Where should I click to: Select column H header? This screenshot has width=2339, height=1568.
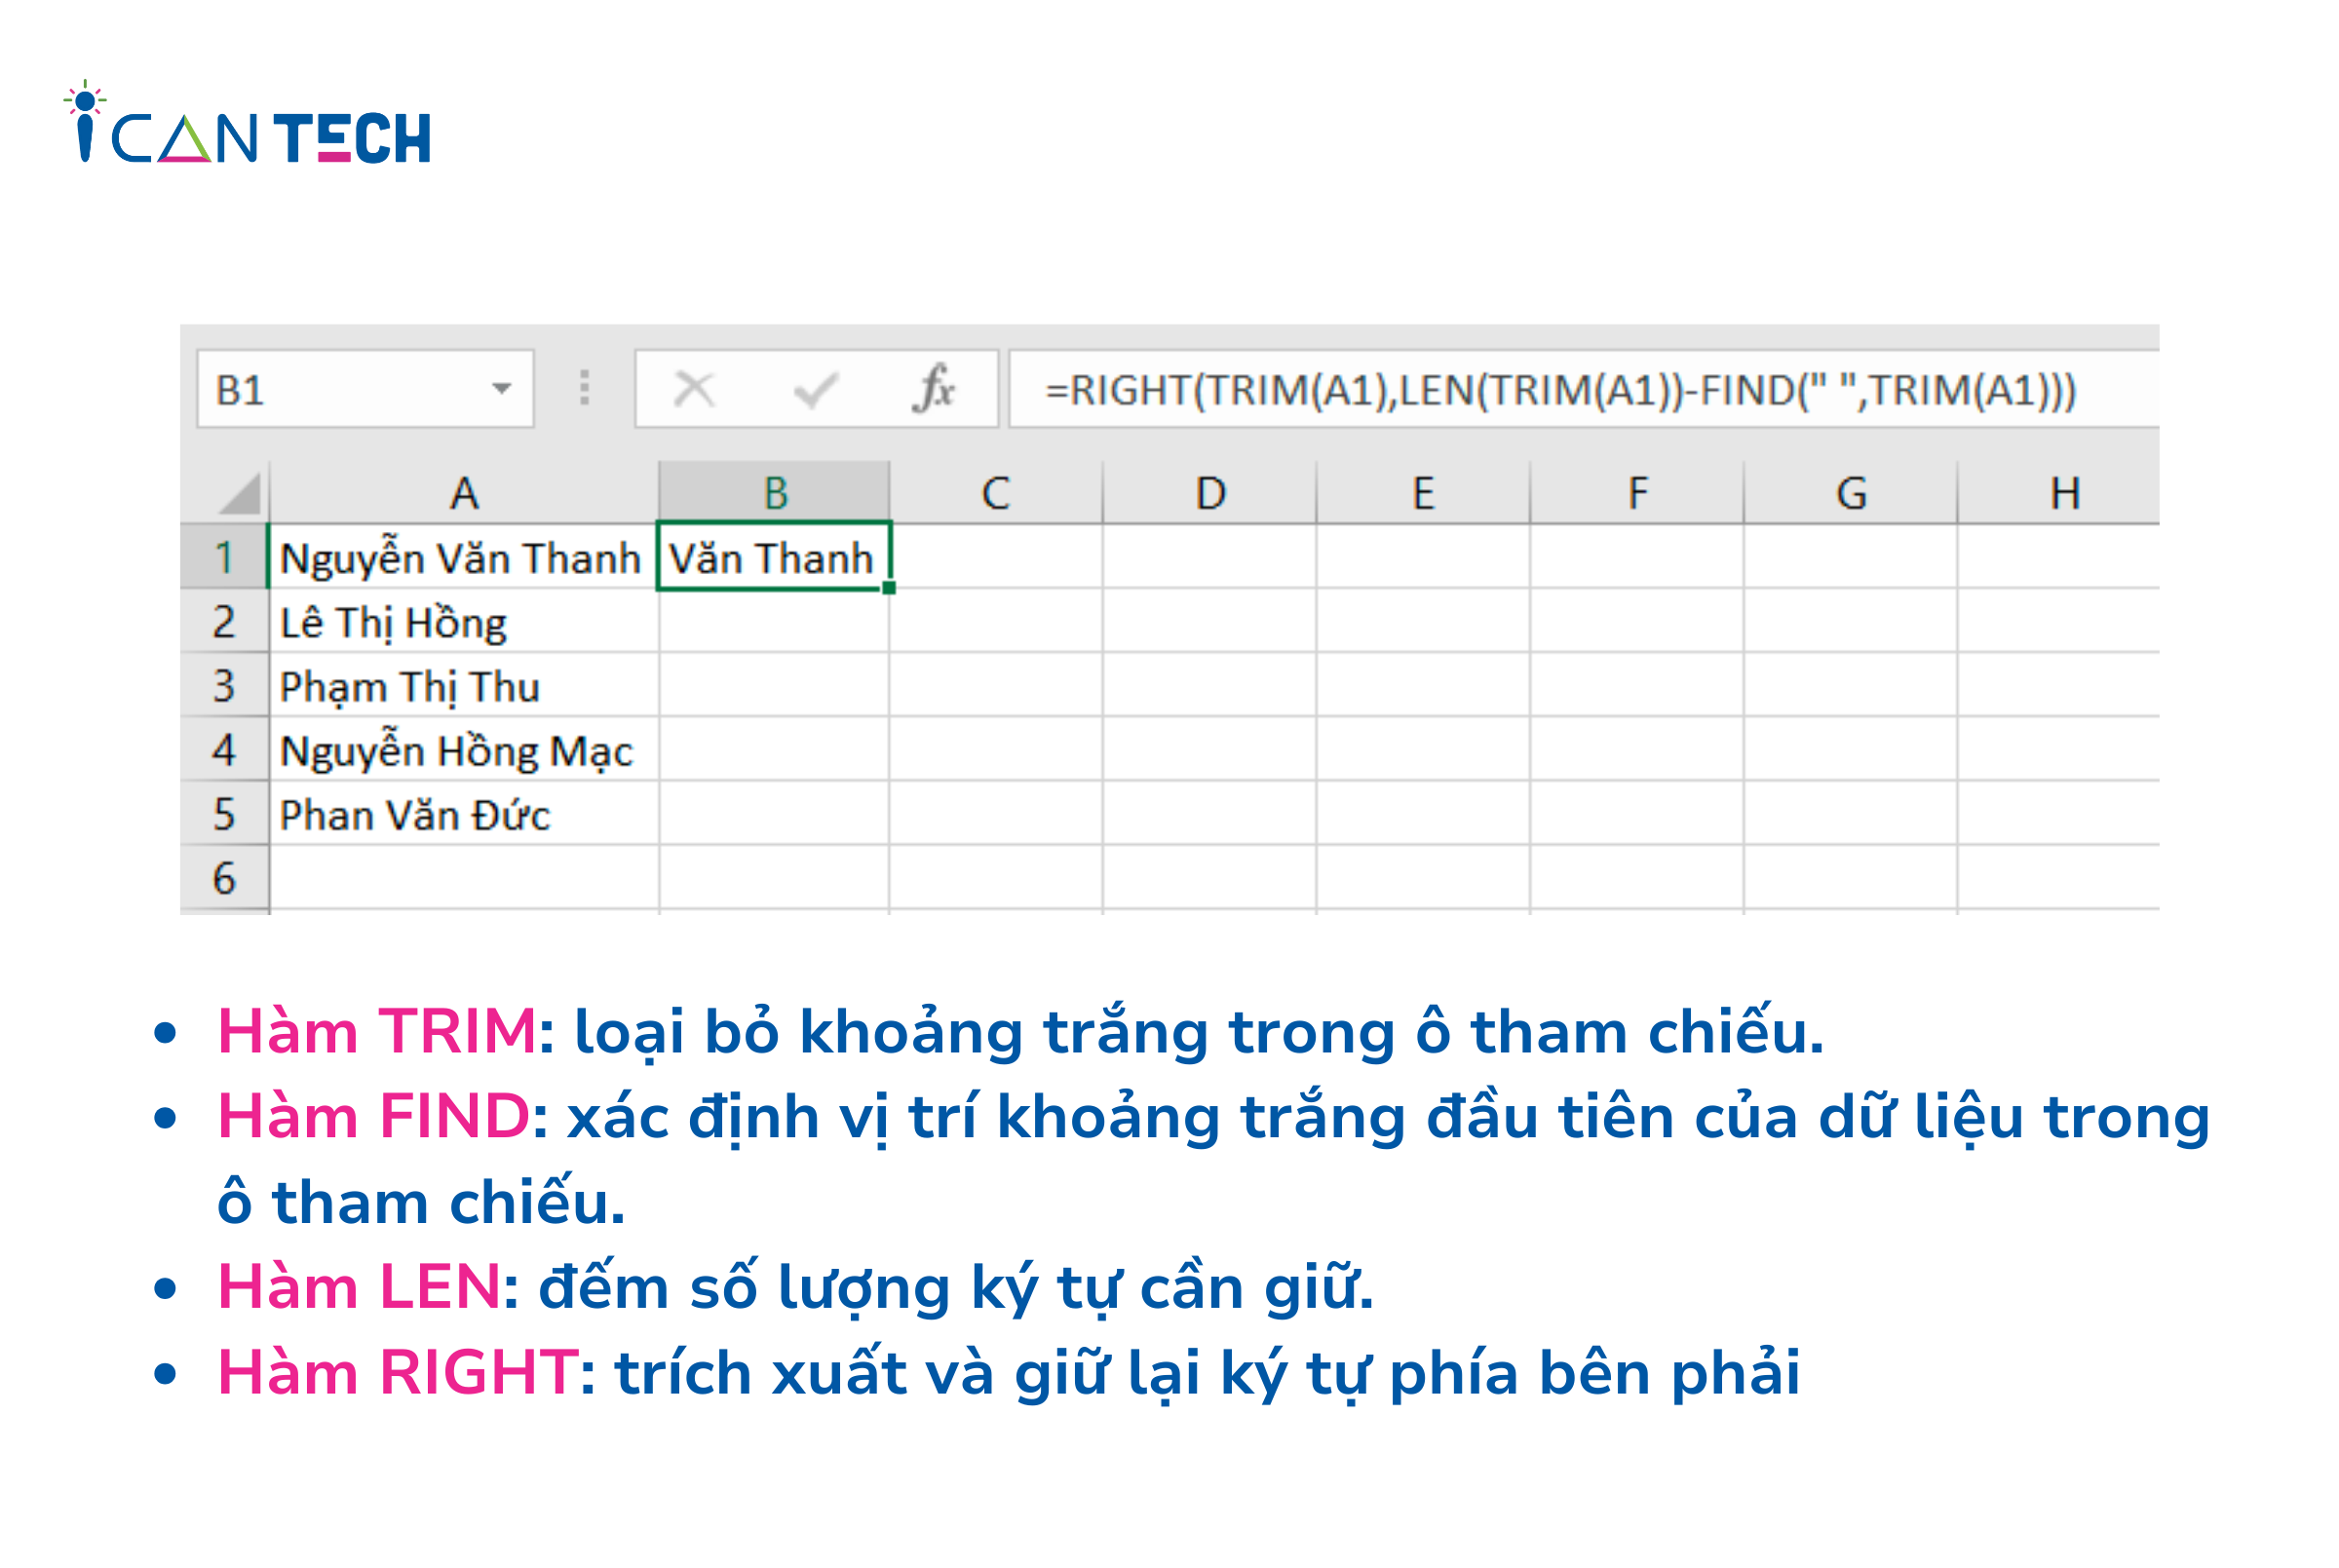tap(2059, 493)
